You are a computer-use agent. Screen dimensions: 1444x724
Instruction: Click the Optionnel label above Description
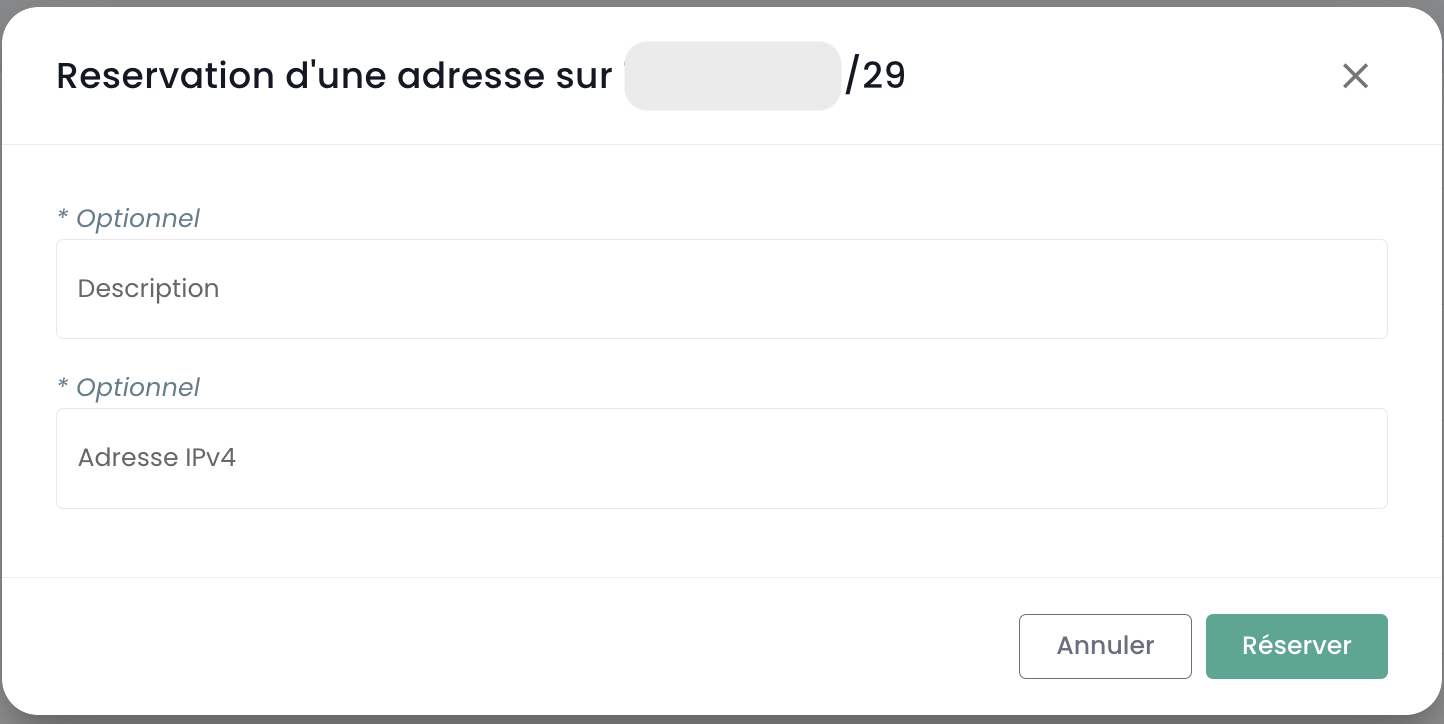pyautogui.click(x=137, y=218)
